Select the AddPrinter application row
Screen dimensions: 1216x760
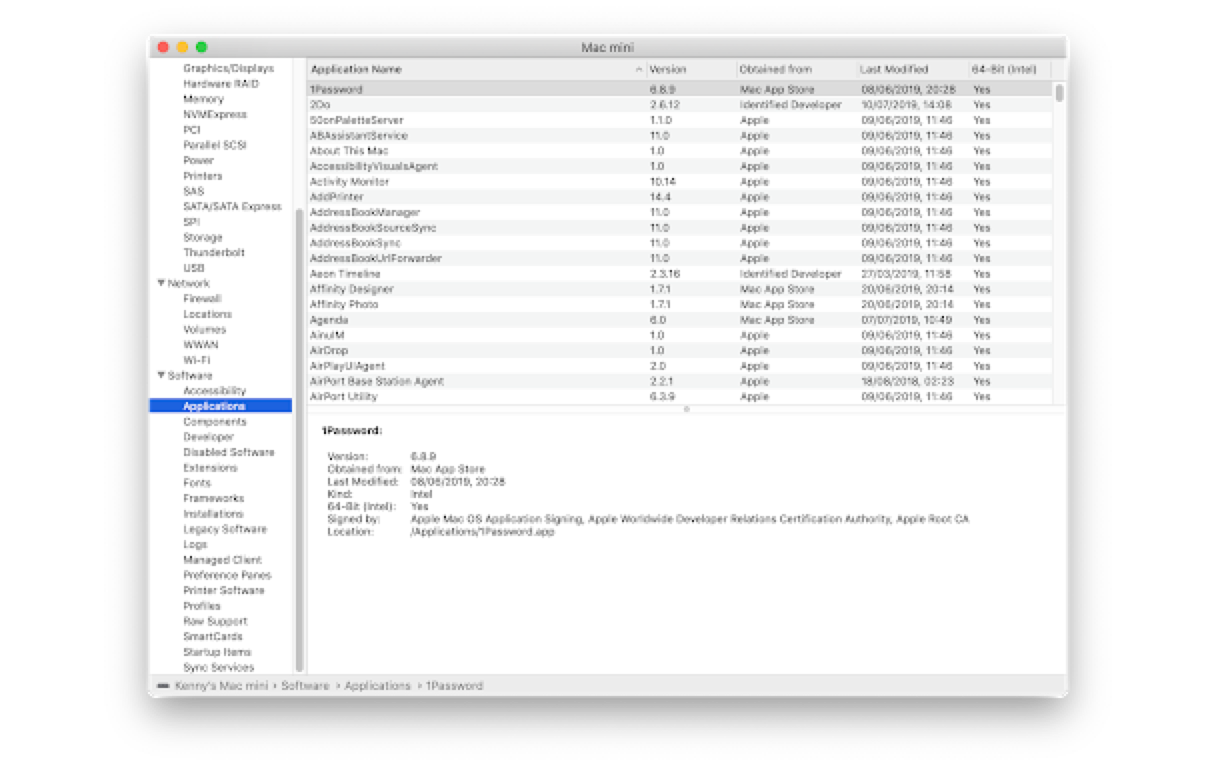click(x=679, y=197)
